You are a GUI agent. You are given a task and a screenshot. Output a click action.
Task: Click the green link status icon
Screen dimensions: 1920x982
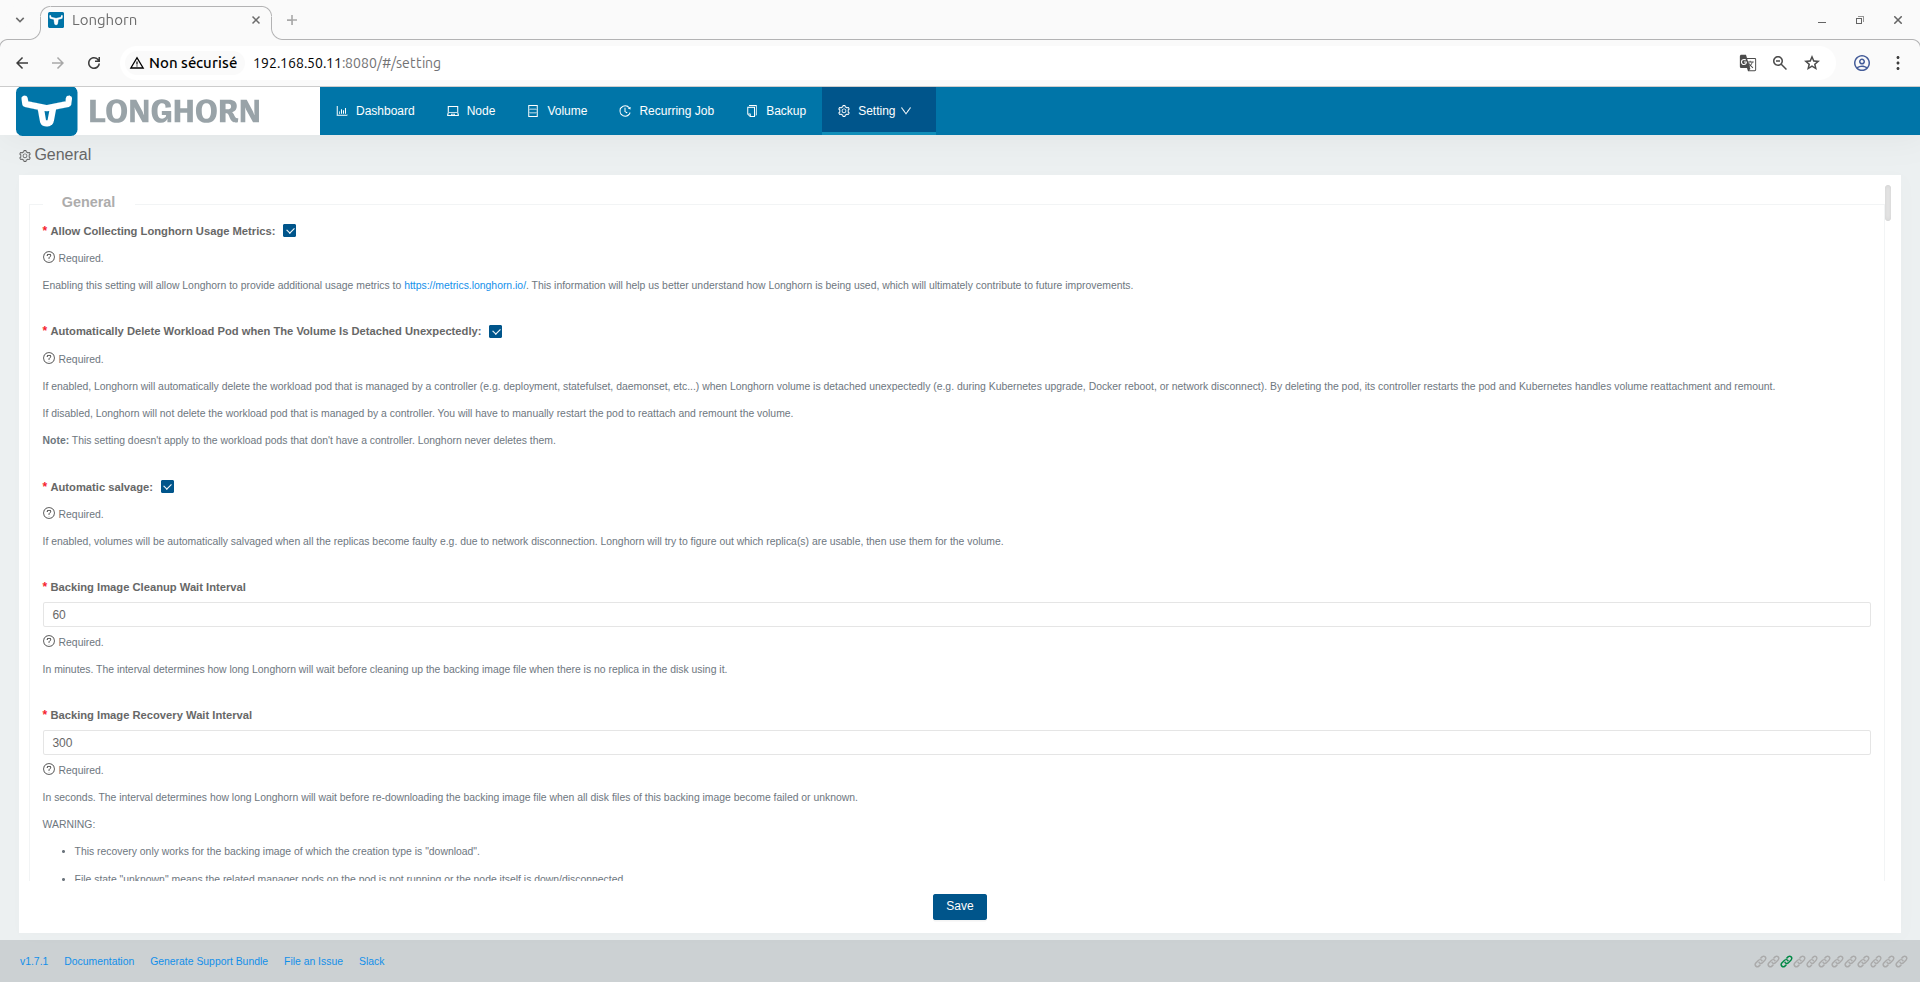pyautogui.click(x=1786, y=962)
